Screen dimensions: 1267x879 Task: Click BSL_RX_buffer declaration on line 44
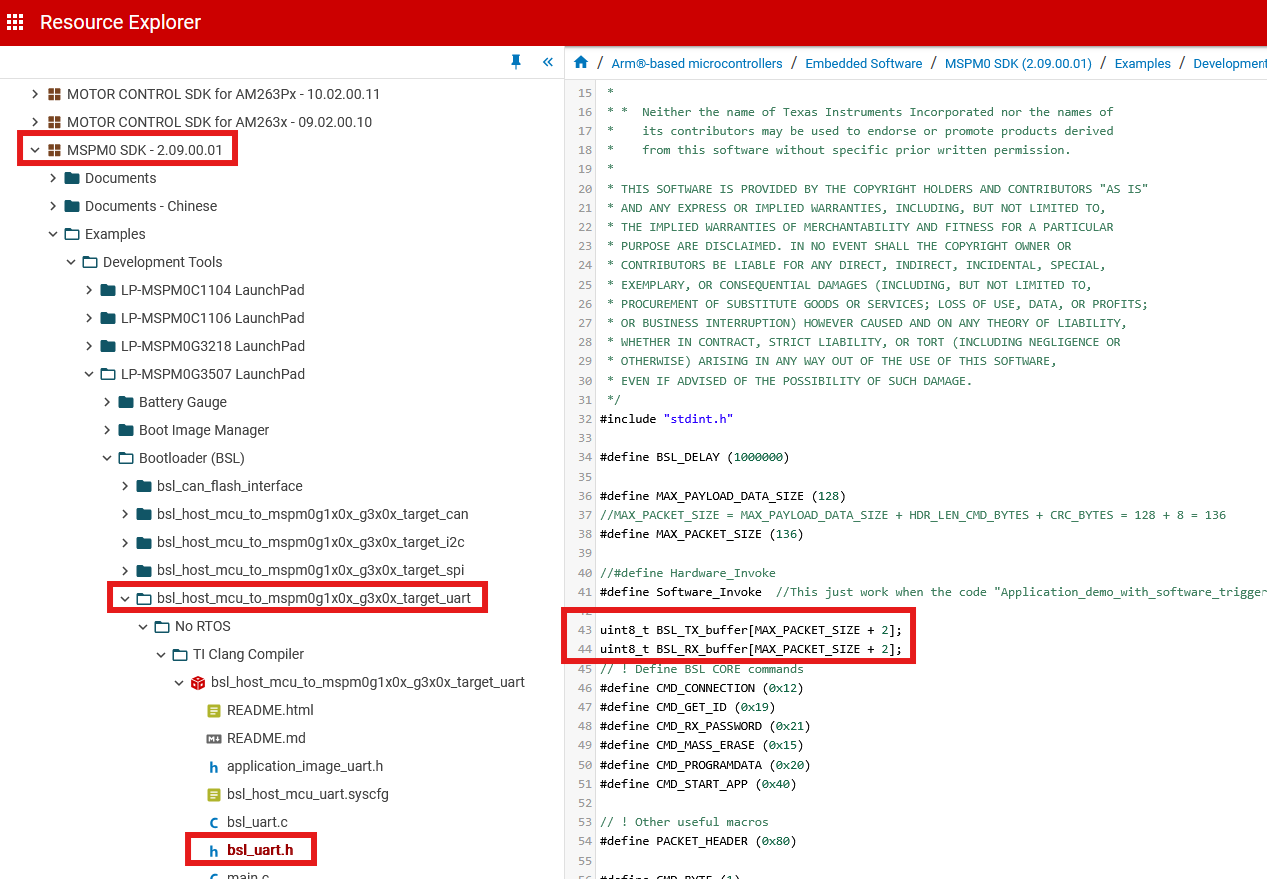coord(751,649)
